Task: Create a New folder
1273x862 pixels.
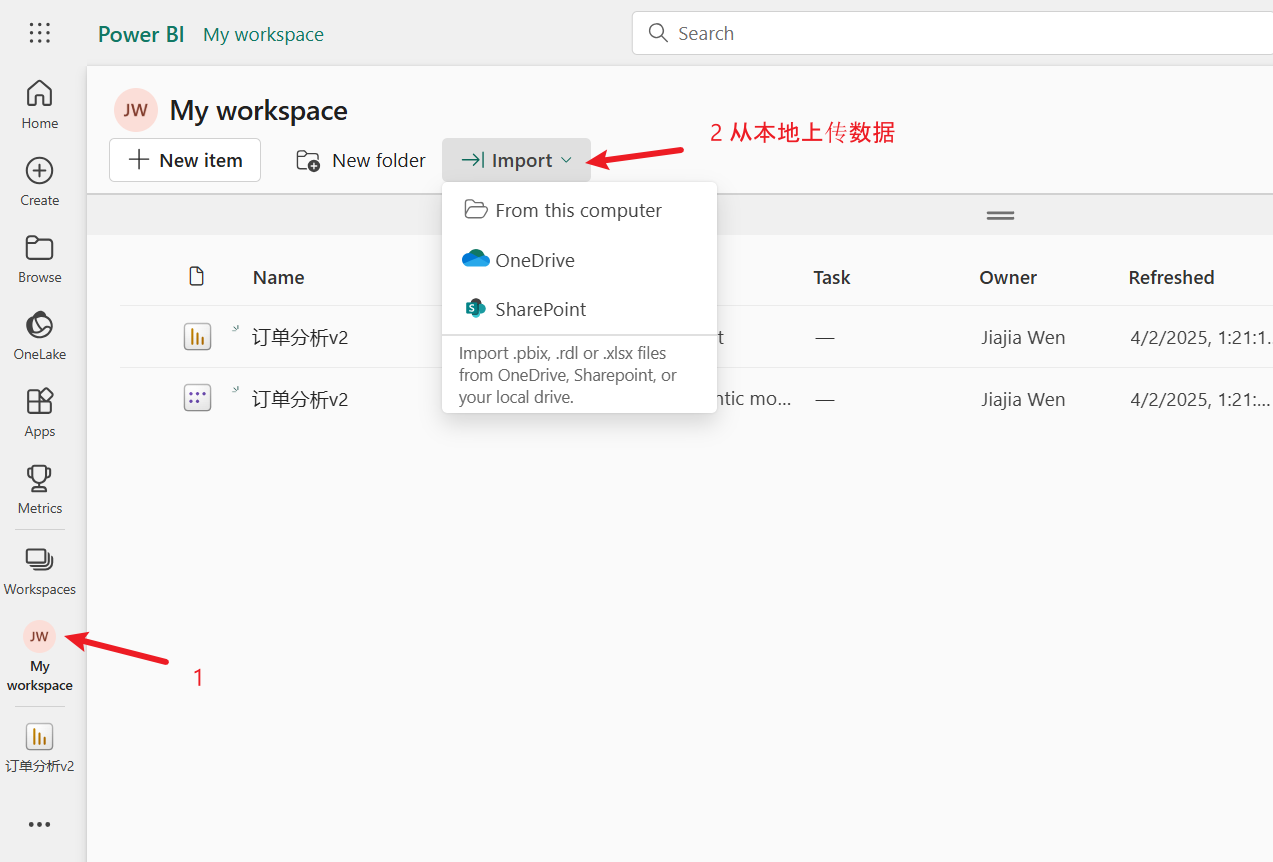Action: pos(361,160)
